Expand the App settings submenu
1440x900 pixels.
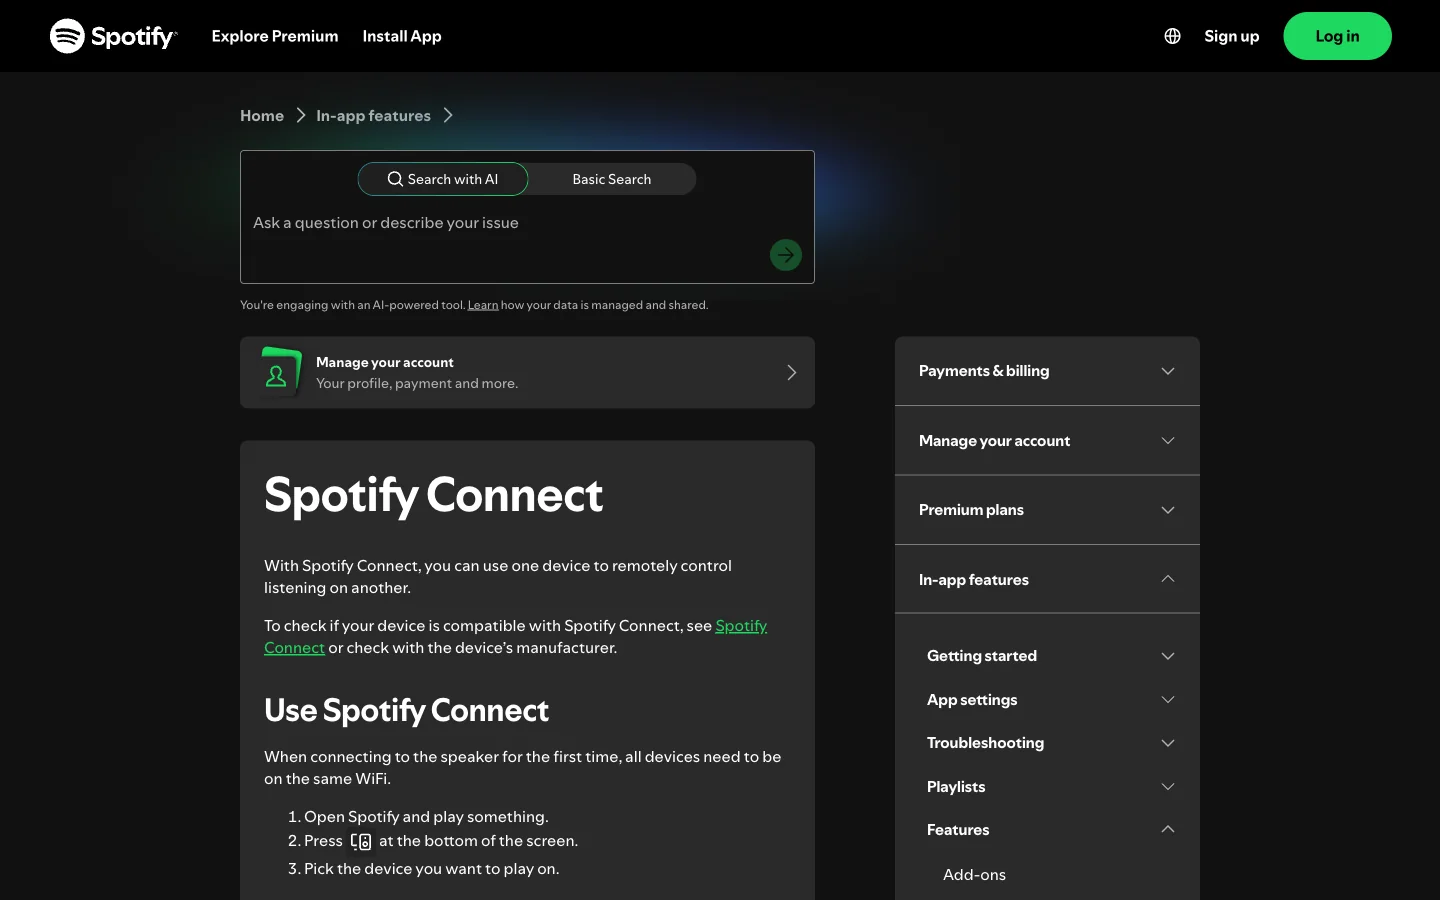point(1051,700)
